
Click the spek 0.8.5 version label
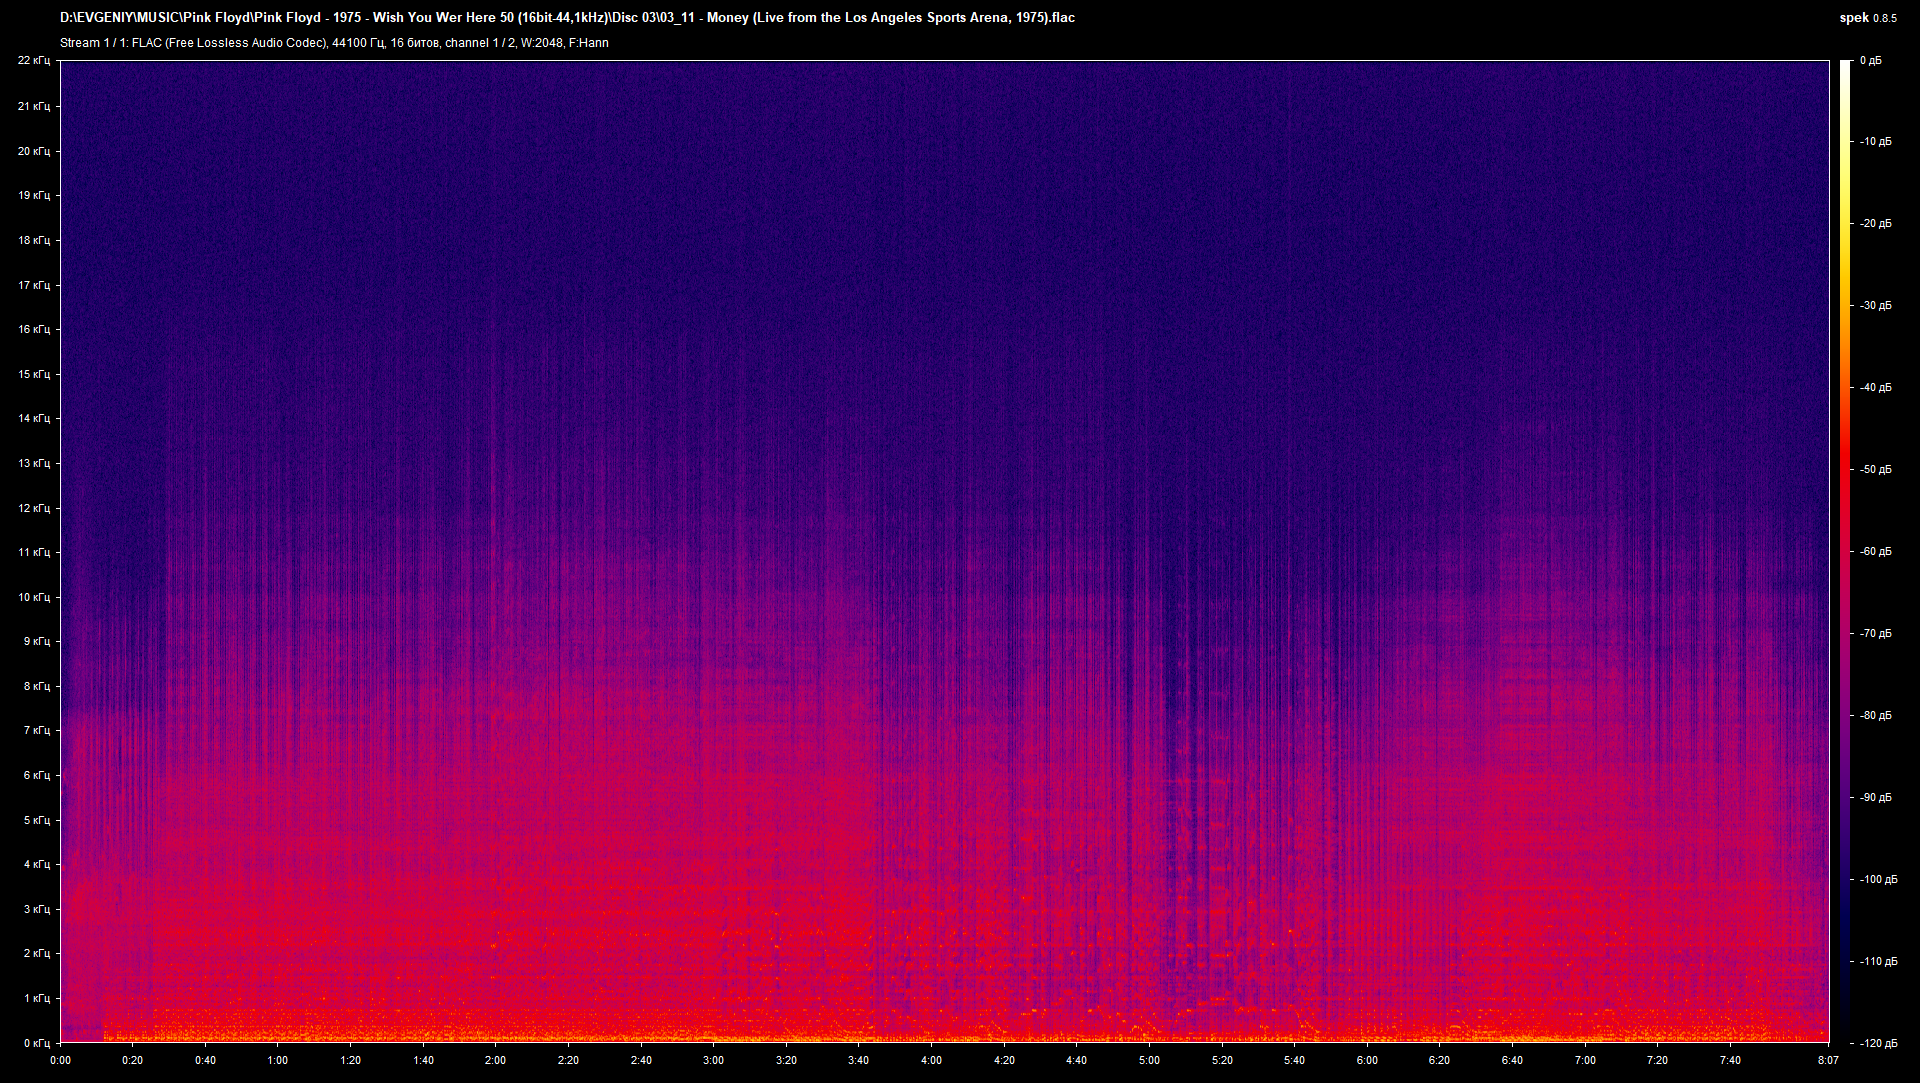1867,17
